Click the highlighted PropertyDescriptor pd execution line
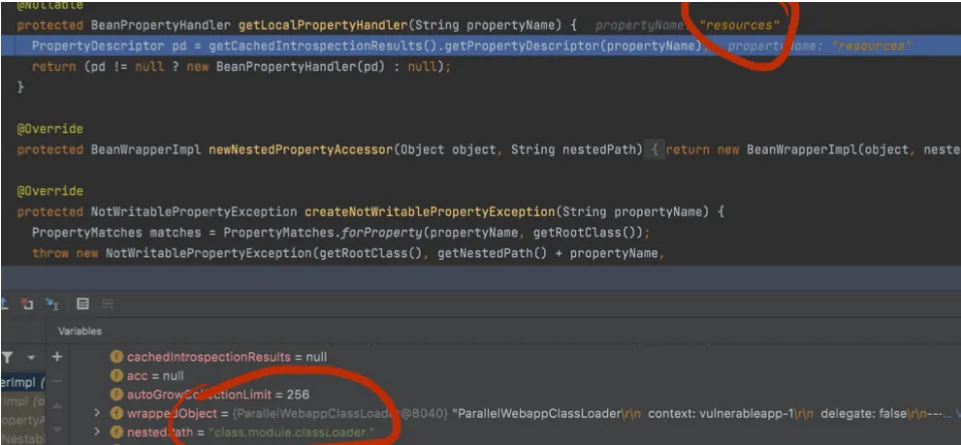The image size is (961, 445). coord(480,47)
